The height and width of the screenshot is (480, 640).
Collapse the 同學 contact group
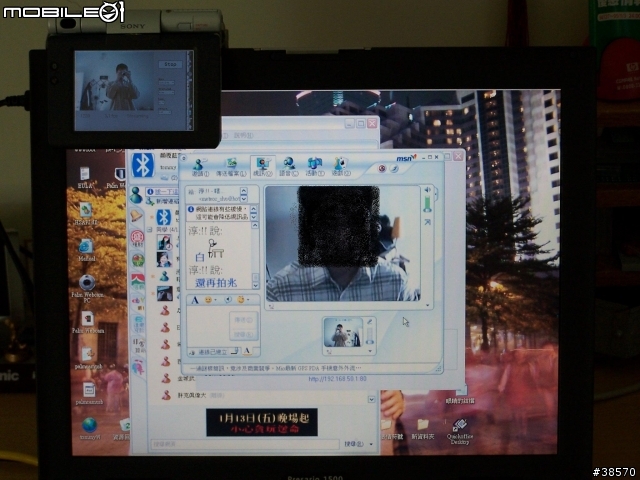[150, 230]
